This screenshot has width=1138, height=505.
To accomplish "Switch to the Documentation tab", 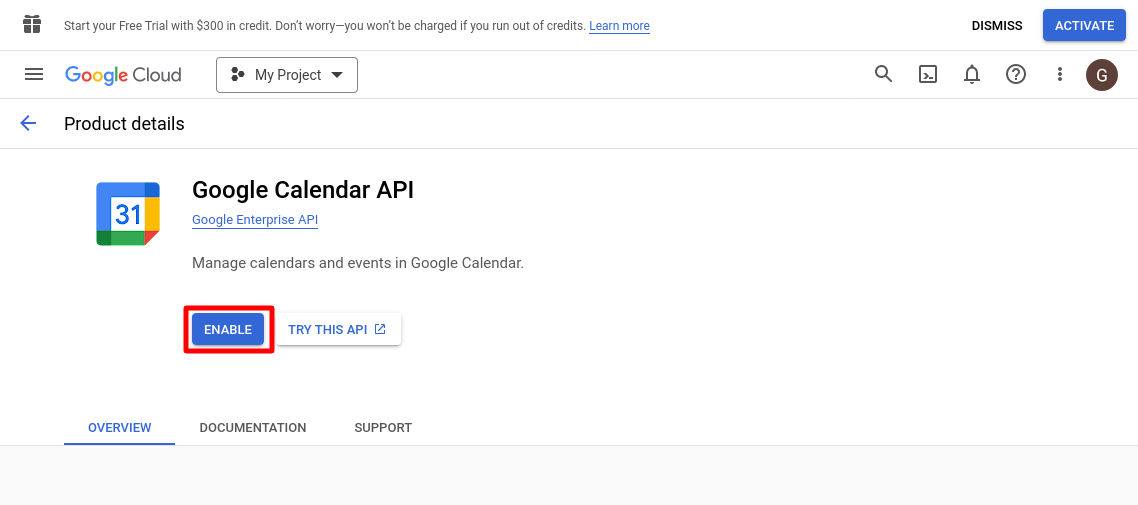I will coord(253,427).
